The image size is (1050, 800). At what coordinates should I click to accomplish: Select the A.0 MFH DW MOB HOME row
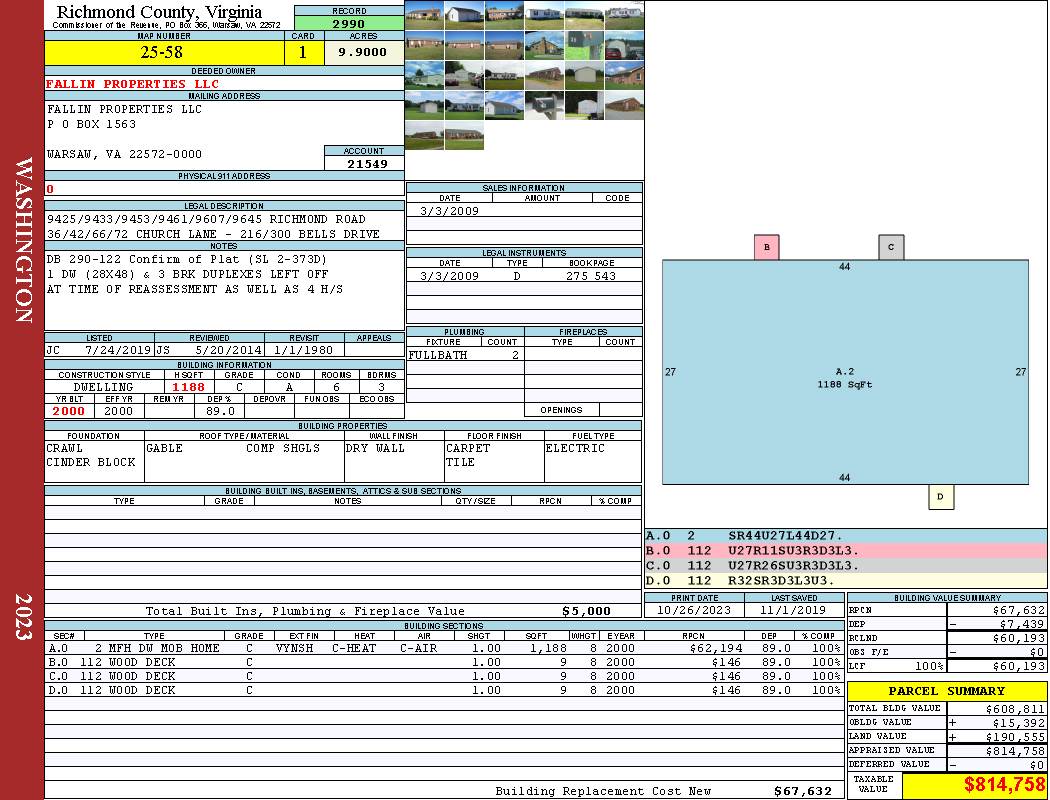click(x=443, y=648)
